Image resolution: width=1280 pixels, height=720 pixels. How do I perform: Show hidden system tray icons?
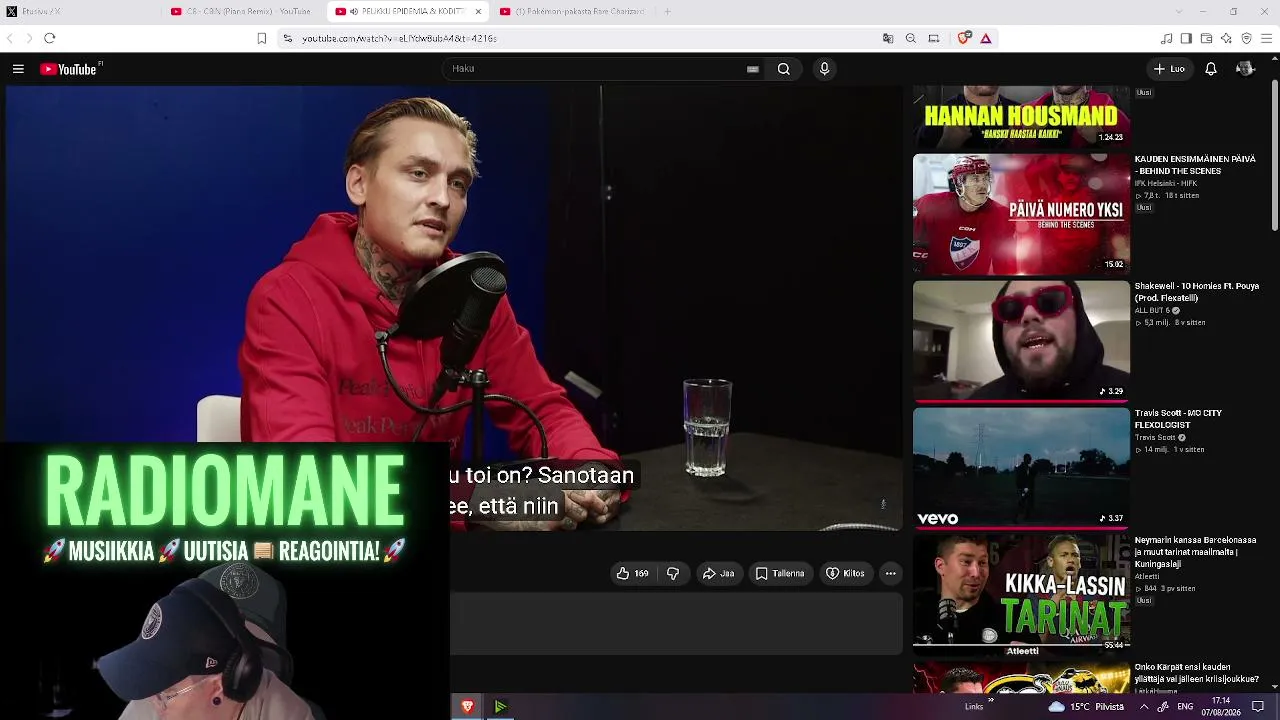pos(1144,707)
